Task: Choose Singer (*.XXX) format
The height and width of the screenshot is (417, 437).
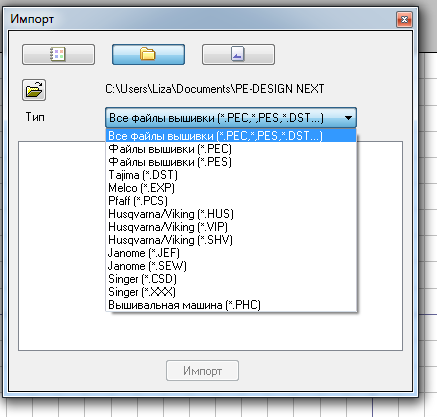Action: coord(231,292)
